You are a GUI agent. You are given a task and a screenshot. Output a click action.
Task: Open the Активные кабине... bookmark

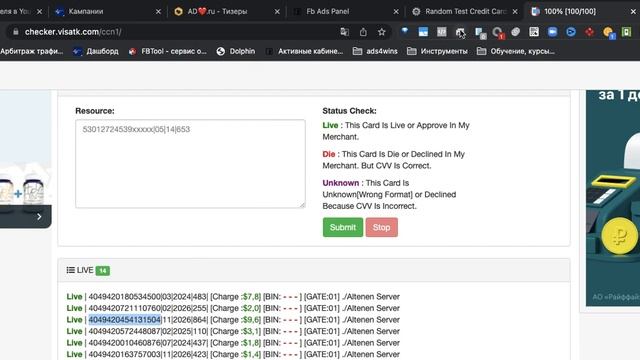coord(304,51)
